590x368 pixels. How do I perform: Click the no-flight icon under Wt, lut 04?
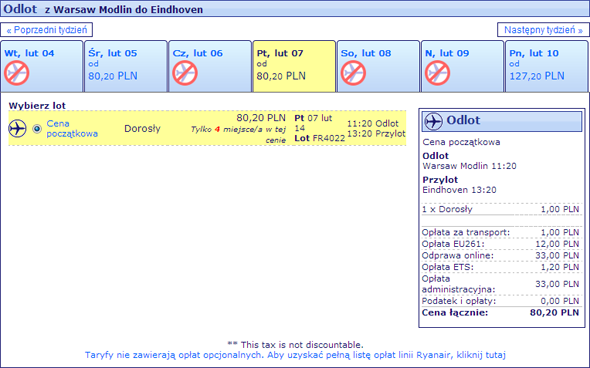17,73
